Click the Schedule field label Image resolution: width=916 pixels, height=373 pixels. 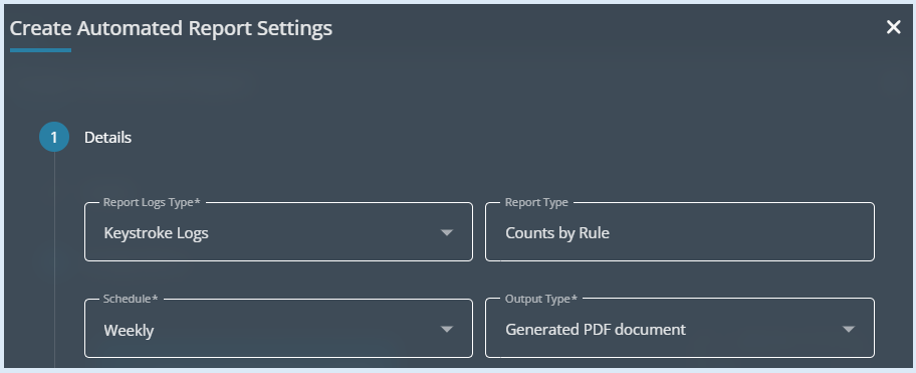[131, 299]
